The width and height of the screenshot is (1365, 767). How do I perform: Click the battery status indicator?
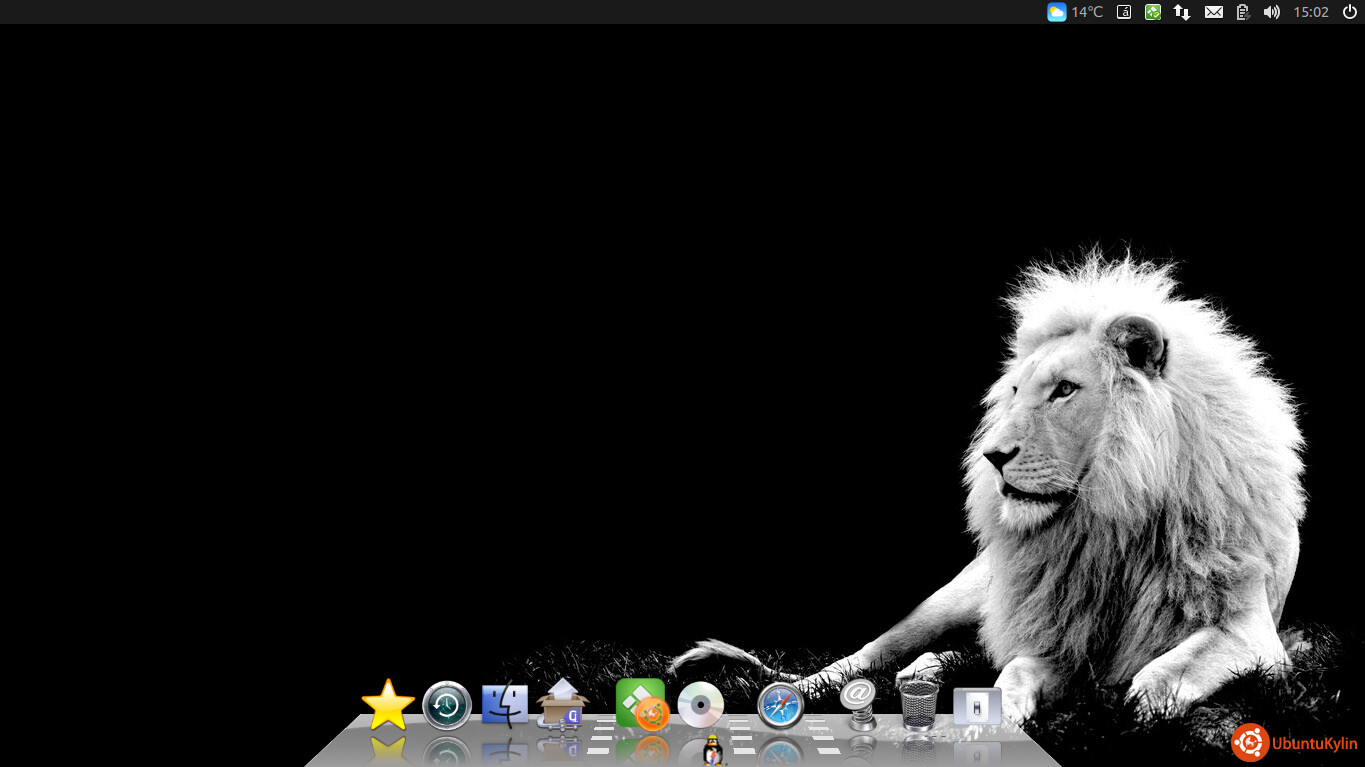1242,12
